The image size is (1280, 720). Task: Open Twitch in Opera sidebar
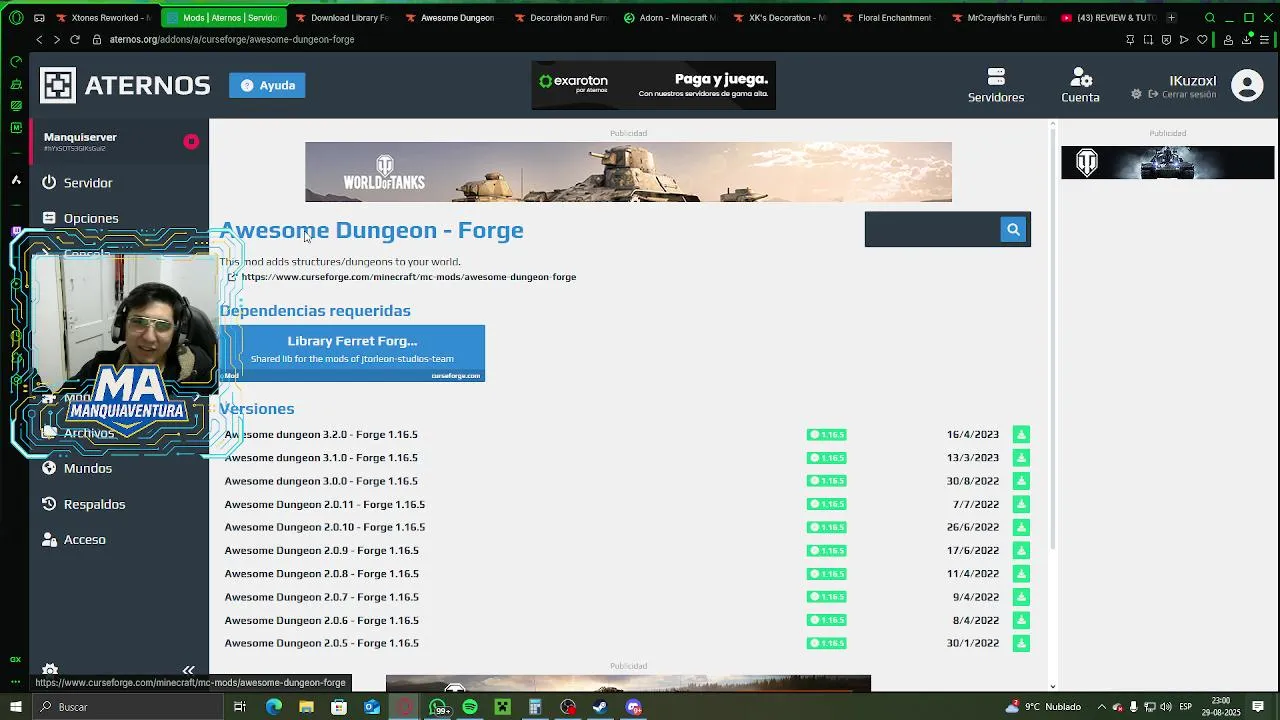(15, 231)
